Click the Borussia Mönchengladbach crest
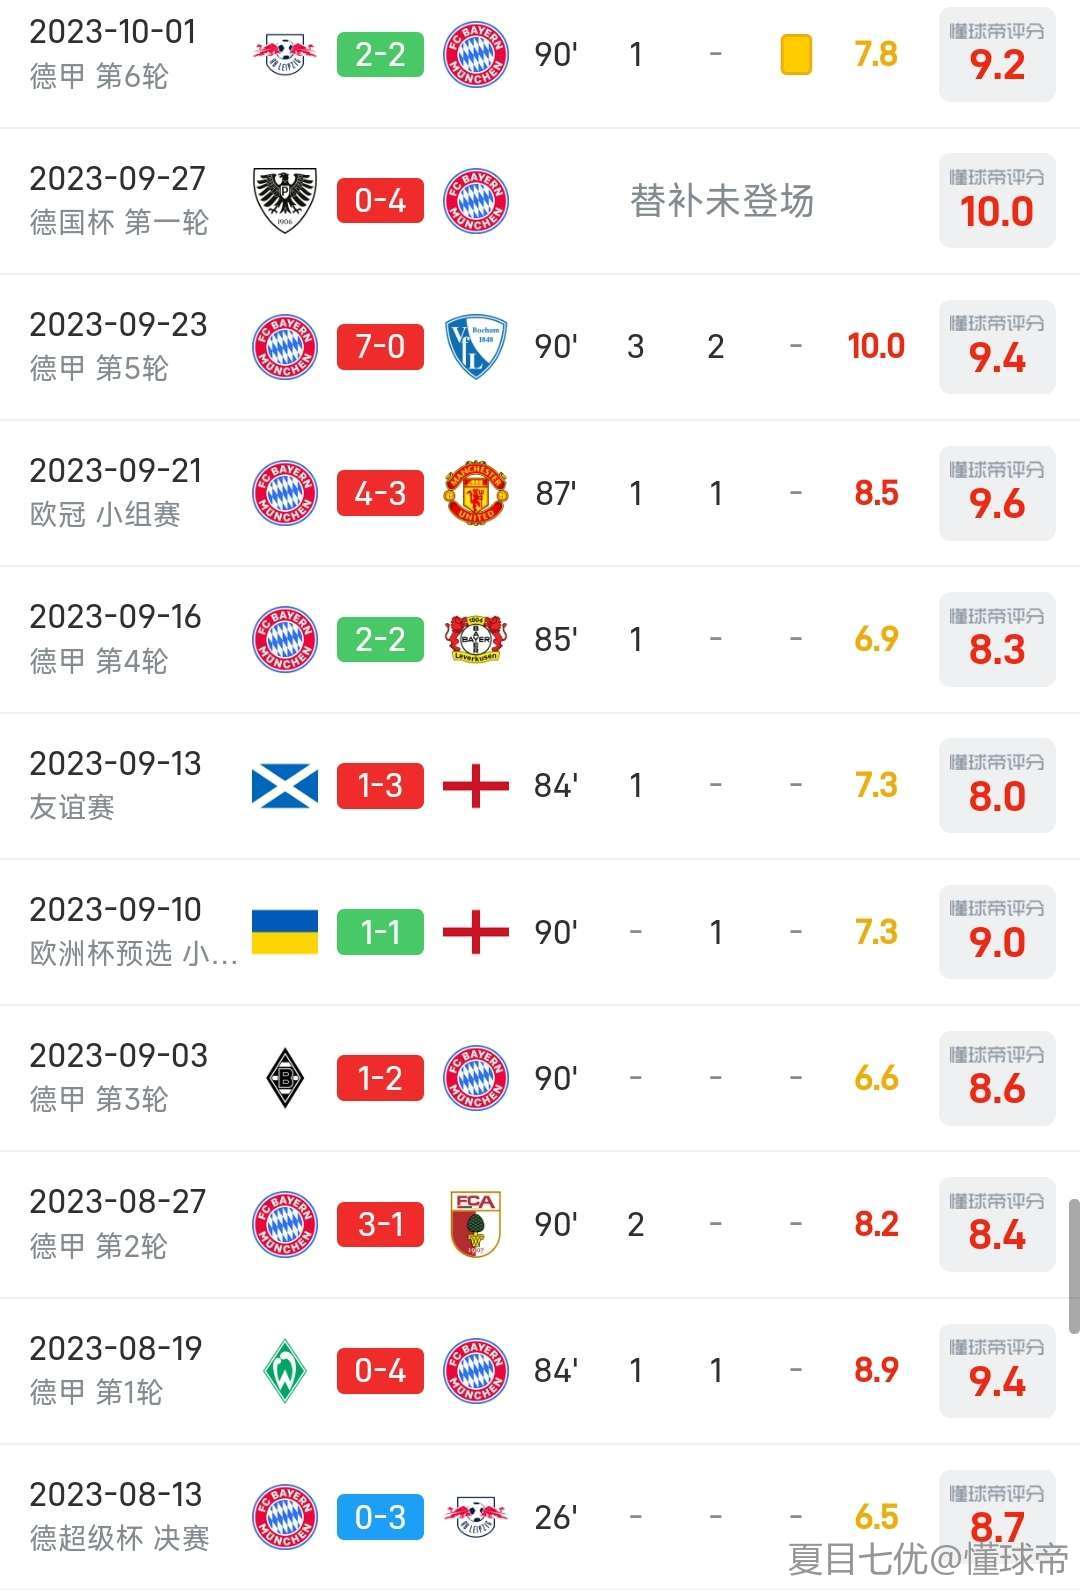Viewport: 1080px width, 1590px height. pos(285,1078)
